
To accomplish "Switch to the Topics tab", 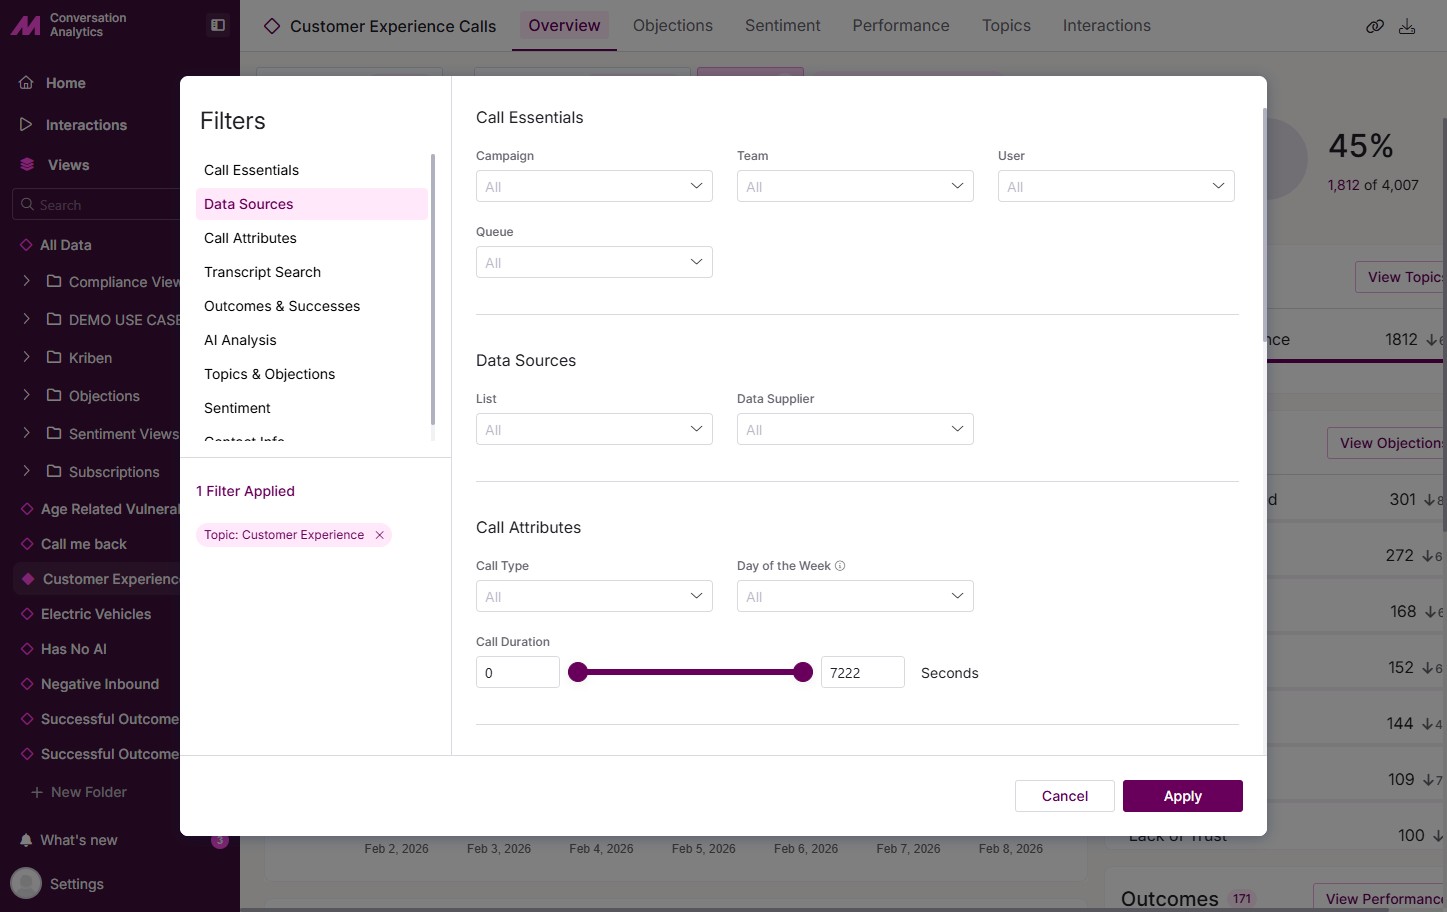I will [1006, 26].
